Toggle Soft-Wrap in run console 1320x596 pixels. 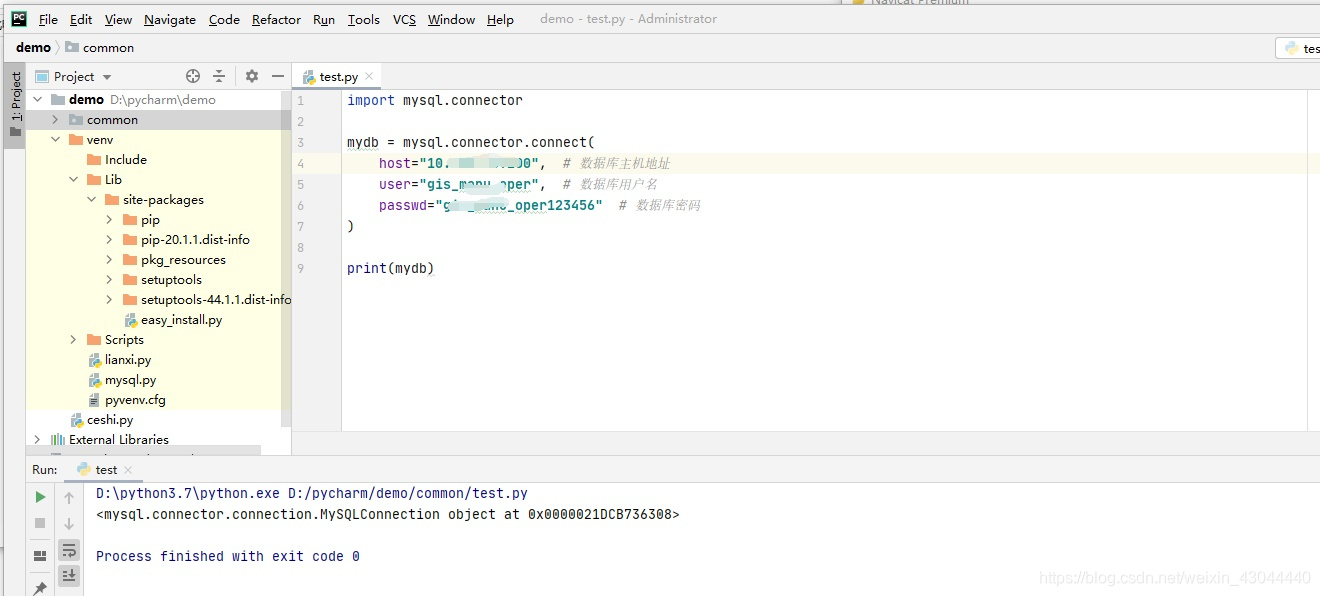point(69,550)
